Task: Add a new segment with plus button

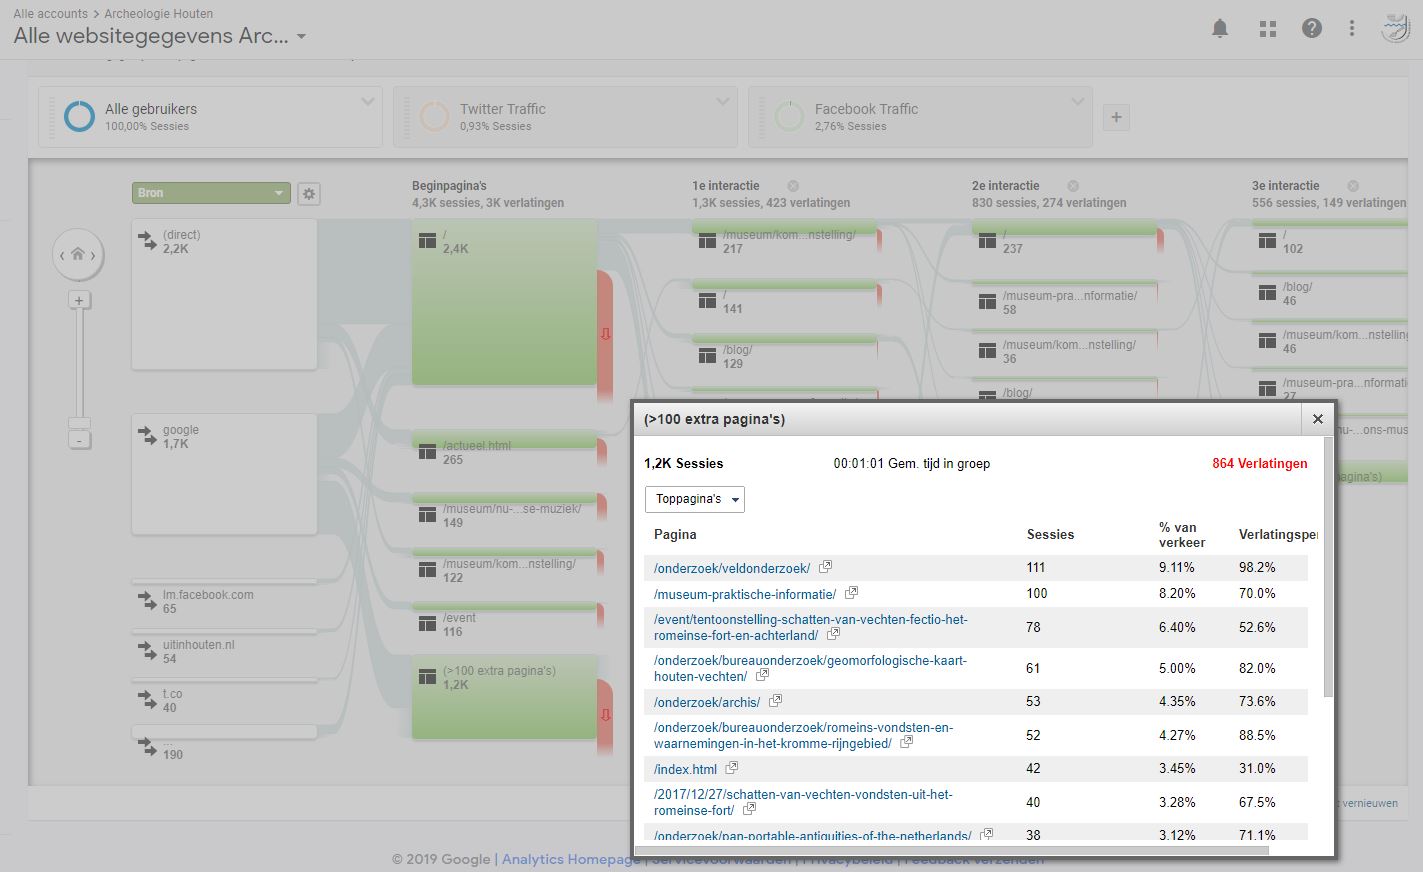Action: tap(1116, 118)
